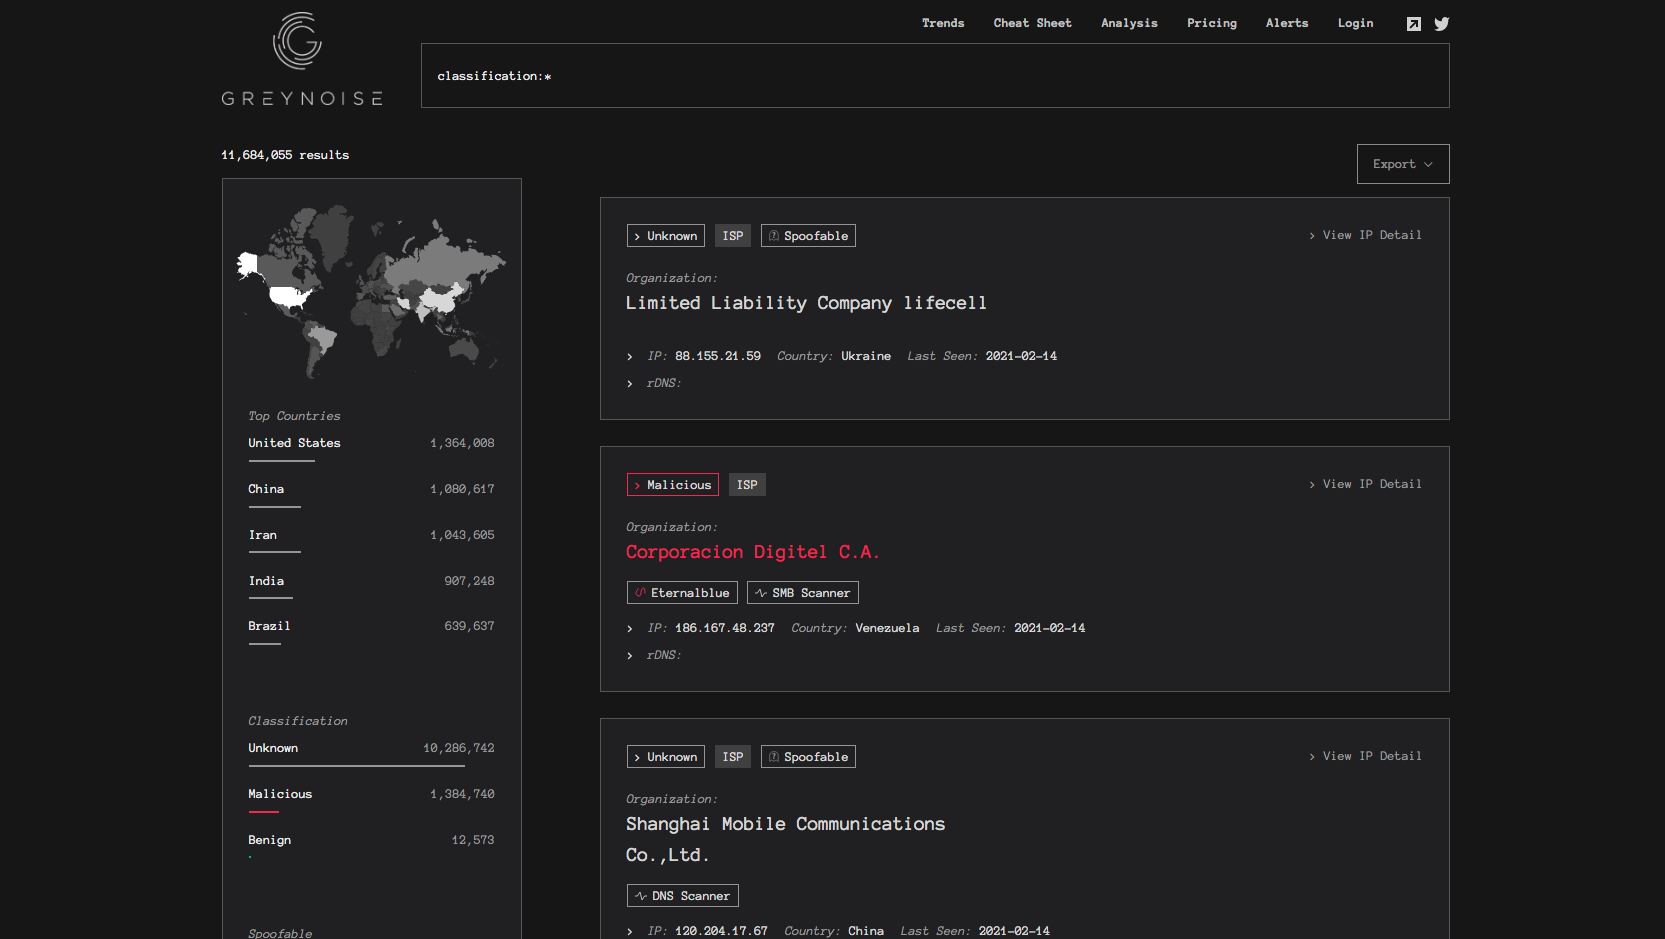Click the world map of results
1665x939 pixels.
pyautogui.click(x=371, y=290)
